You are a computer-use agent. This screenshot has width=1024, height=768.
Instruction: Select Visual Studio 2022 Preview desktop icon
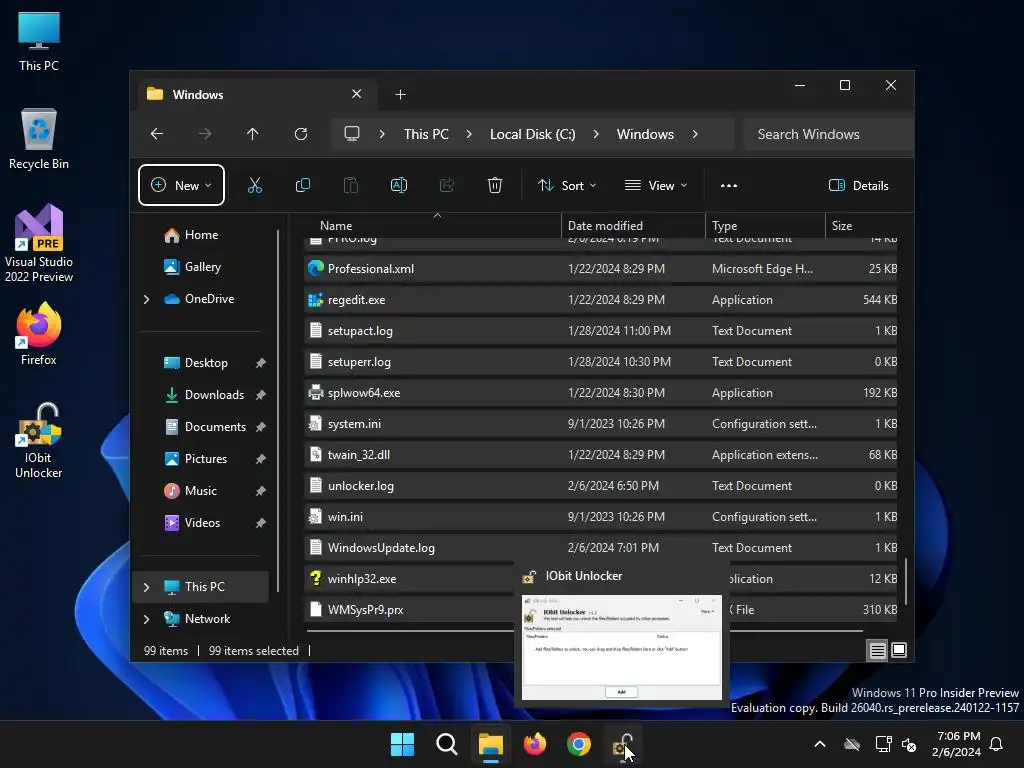point(39,243)
